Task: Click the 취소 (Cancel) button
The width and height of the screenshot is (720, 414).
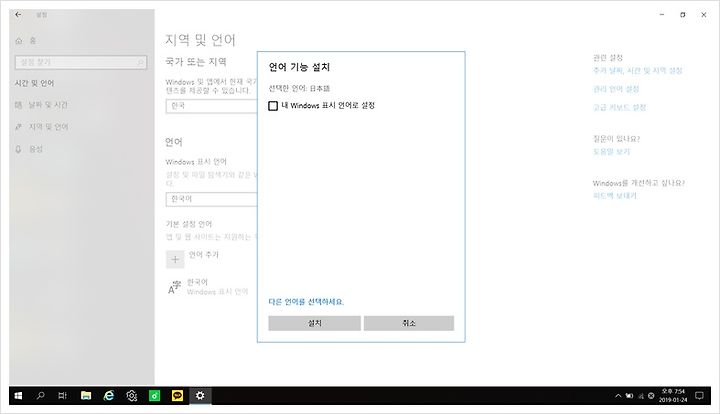Action: point(409,323)
